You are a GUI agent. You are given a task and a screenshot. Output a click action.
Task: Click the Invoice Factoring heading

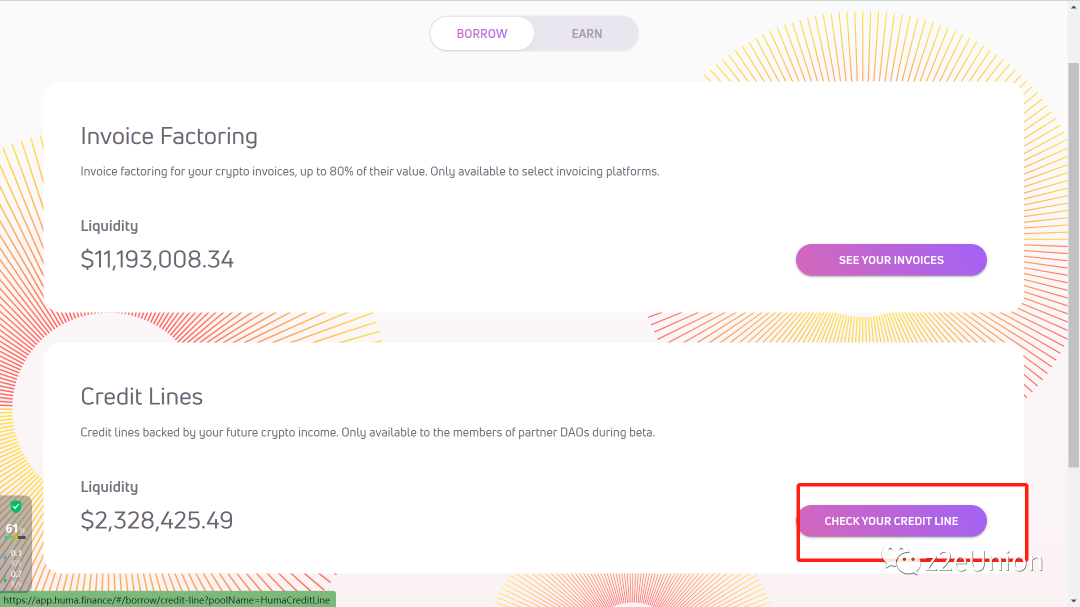click(x=169, y=136)
